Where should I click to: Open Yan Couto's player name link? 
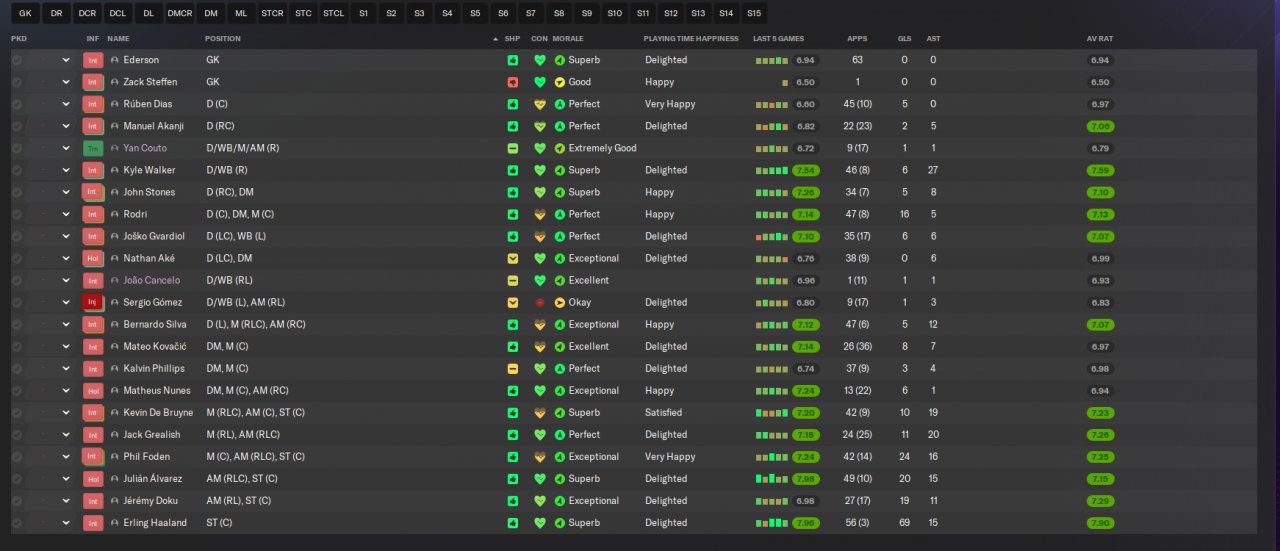145,148
